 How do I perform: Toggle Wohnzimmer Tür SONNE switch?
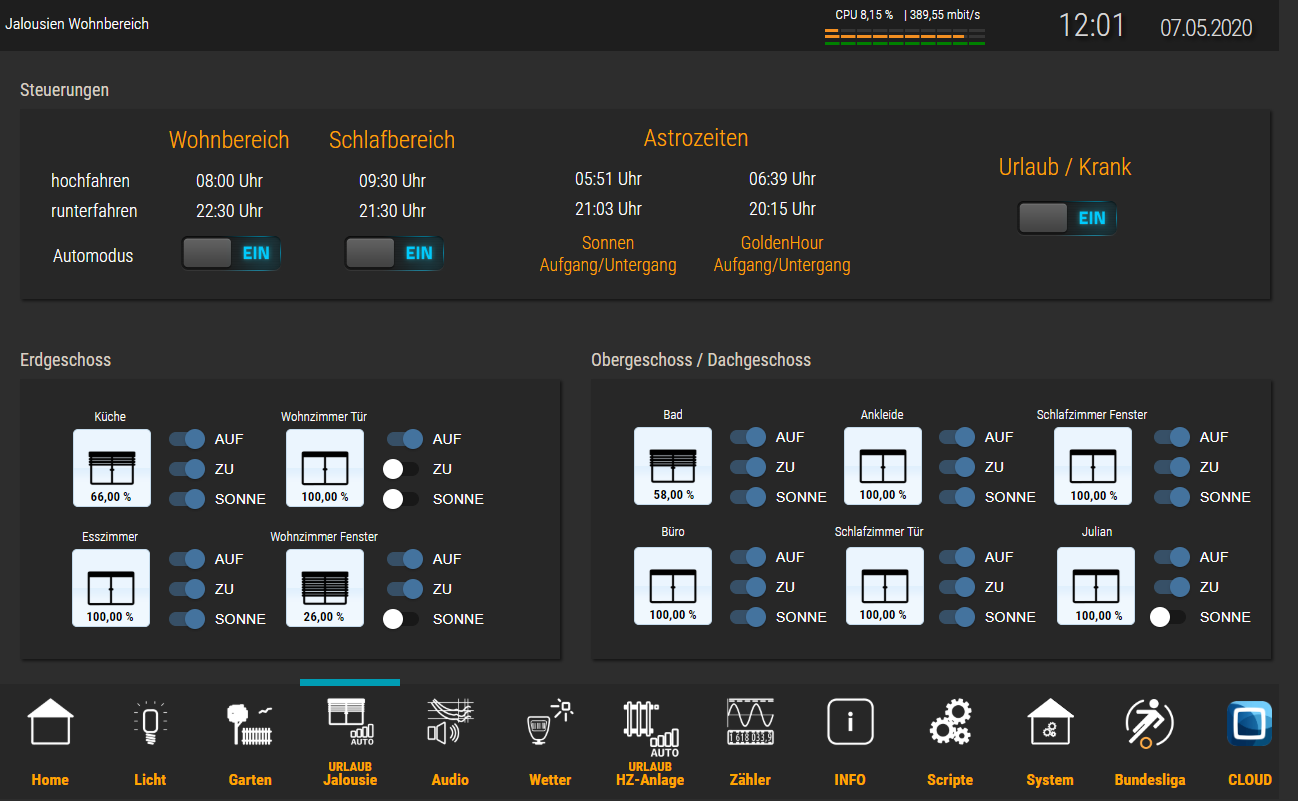(402, 499)
